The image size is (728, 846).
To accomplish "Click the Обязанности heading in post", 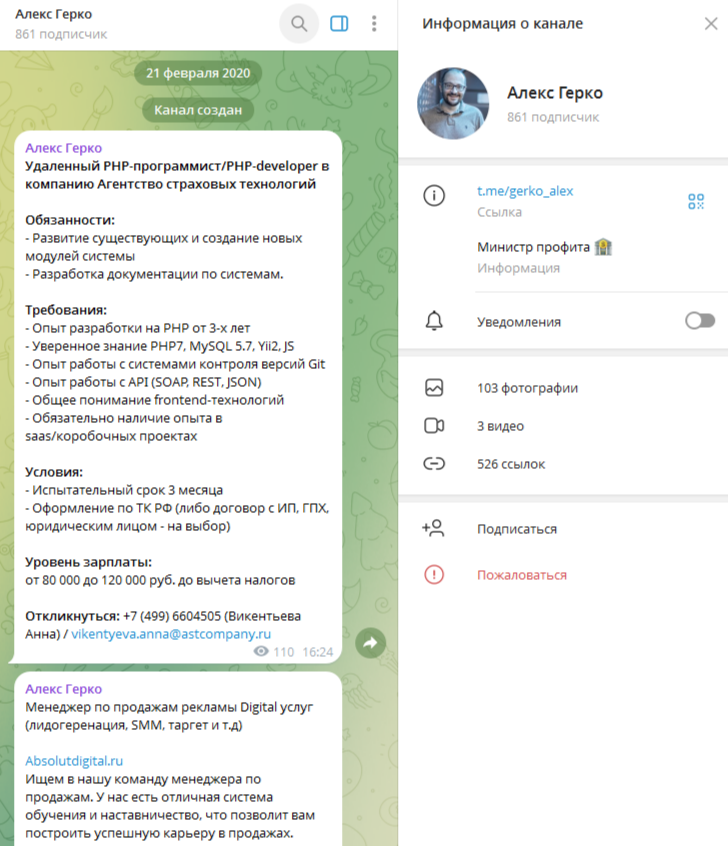I will coord(70,220).
